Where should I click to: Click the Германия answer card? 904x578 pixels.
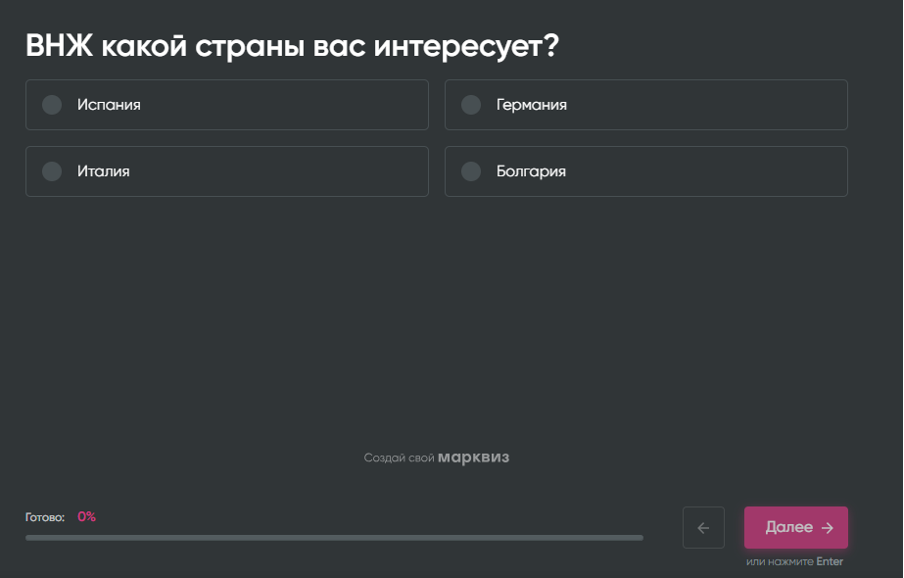[645, 104]
